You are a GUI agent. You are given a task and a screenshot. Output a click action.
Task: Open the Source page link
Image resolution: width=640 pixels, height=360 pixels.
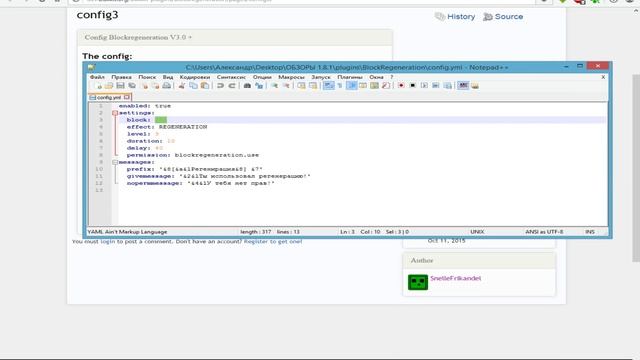click(x=503, y=17)
